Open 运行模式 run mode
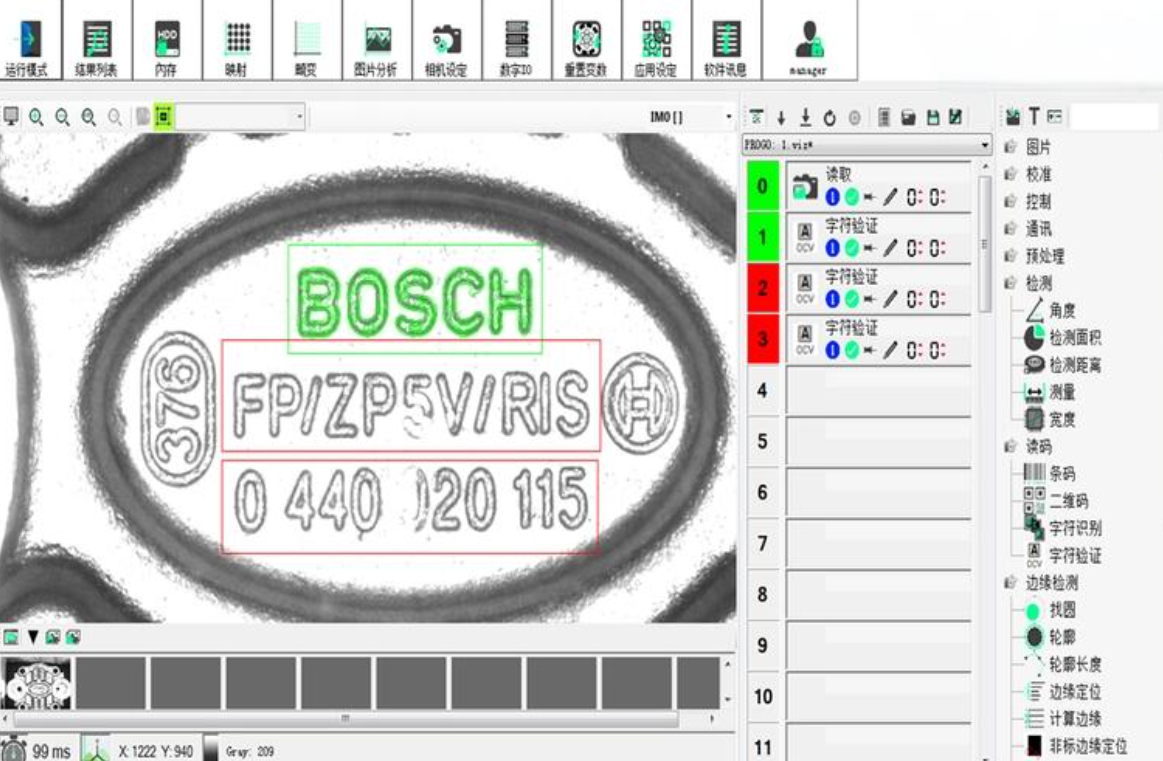Image resolution: width=1163 pixels, height=761 pixels. tap(28, 41)
